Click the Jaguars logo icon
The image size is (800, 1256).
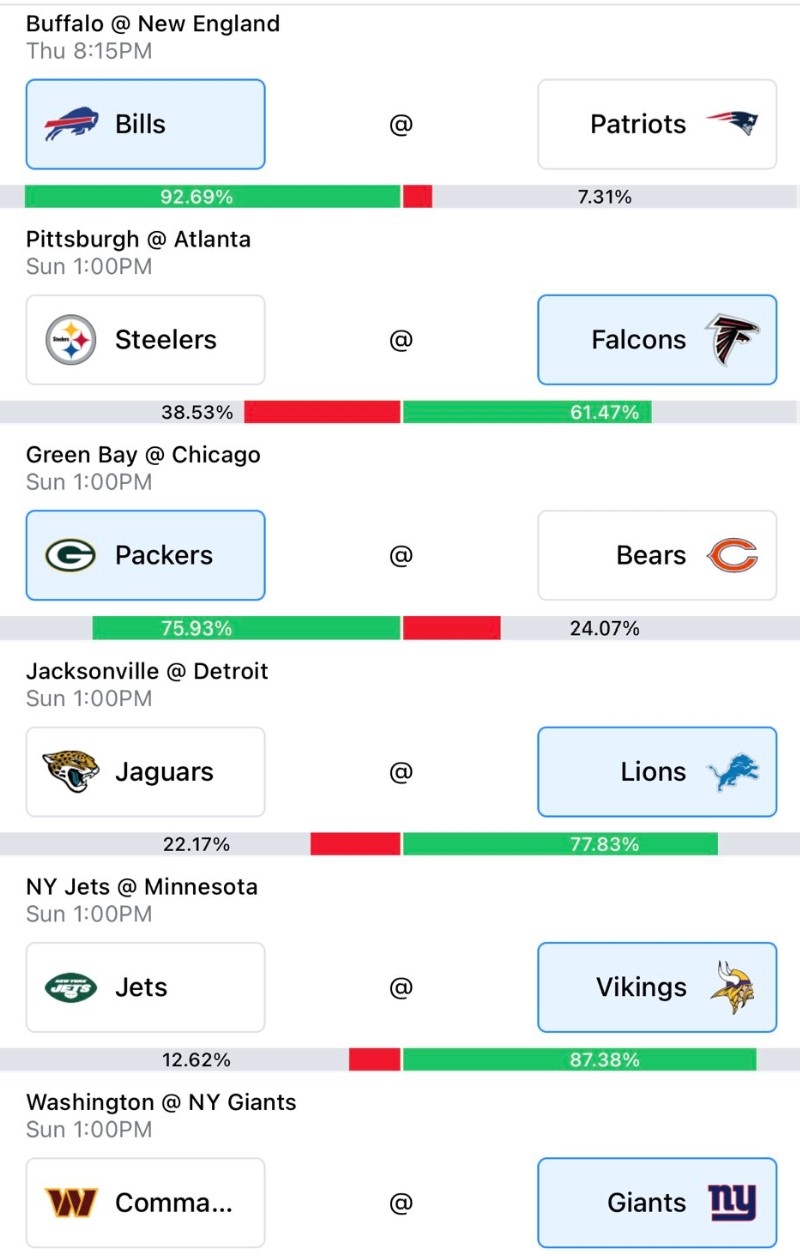pyautogui.click(x=71, y=772)
